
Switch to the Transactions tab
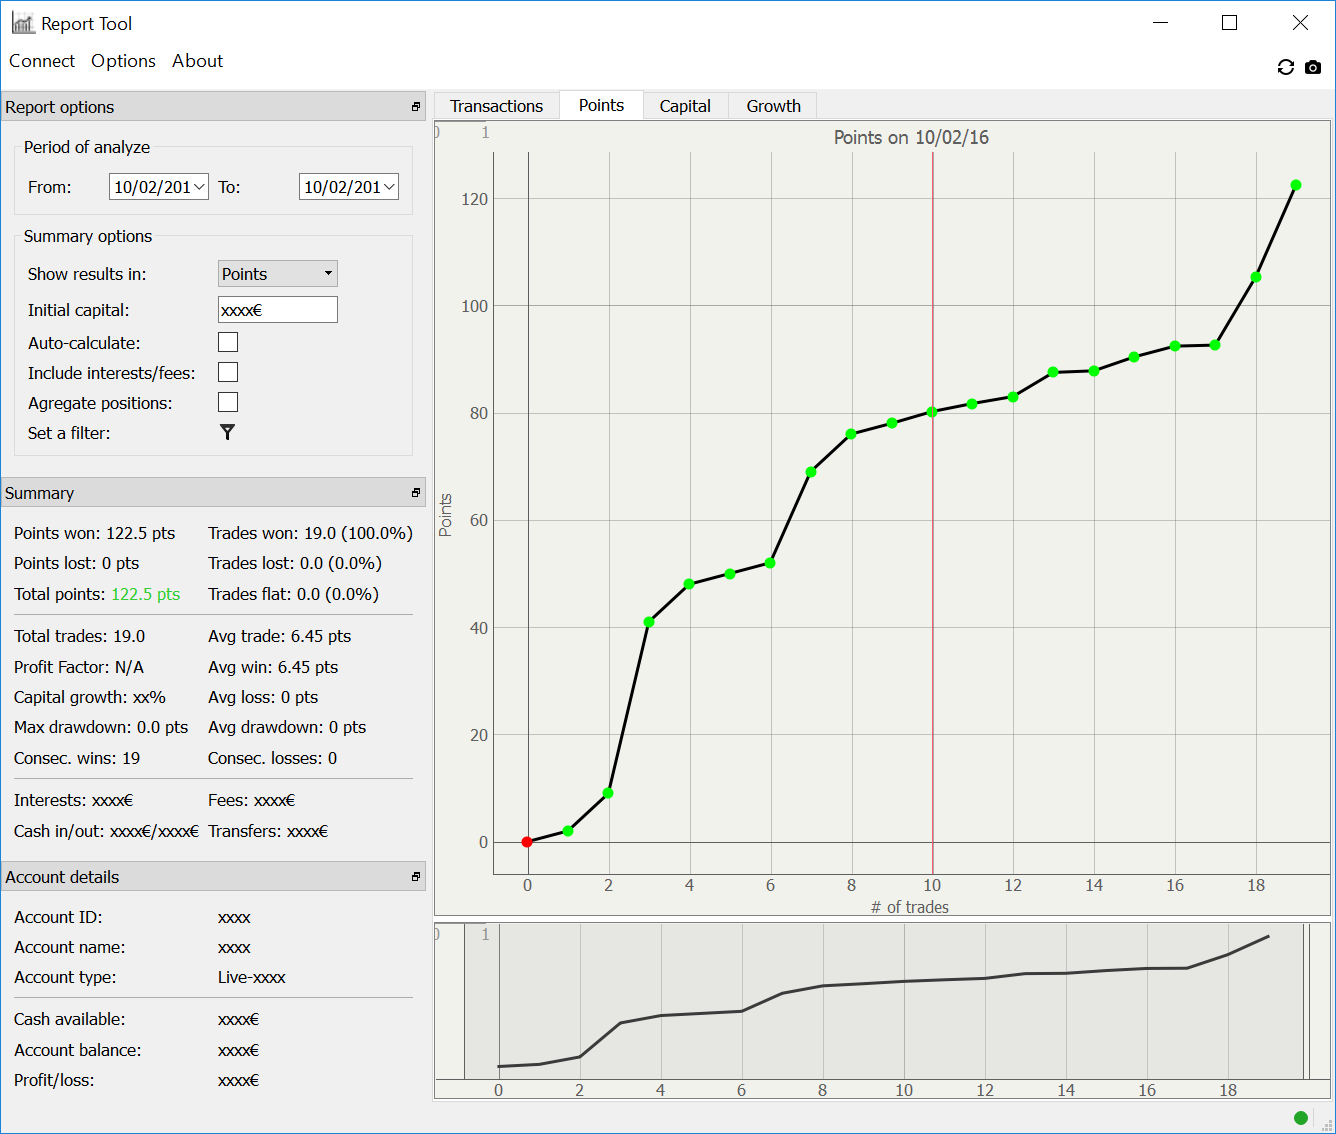click(x=496, y=106)
